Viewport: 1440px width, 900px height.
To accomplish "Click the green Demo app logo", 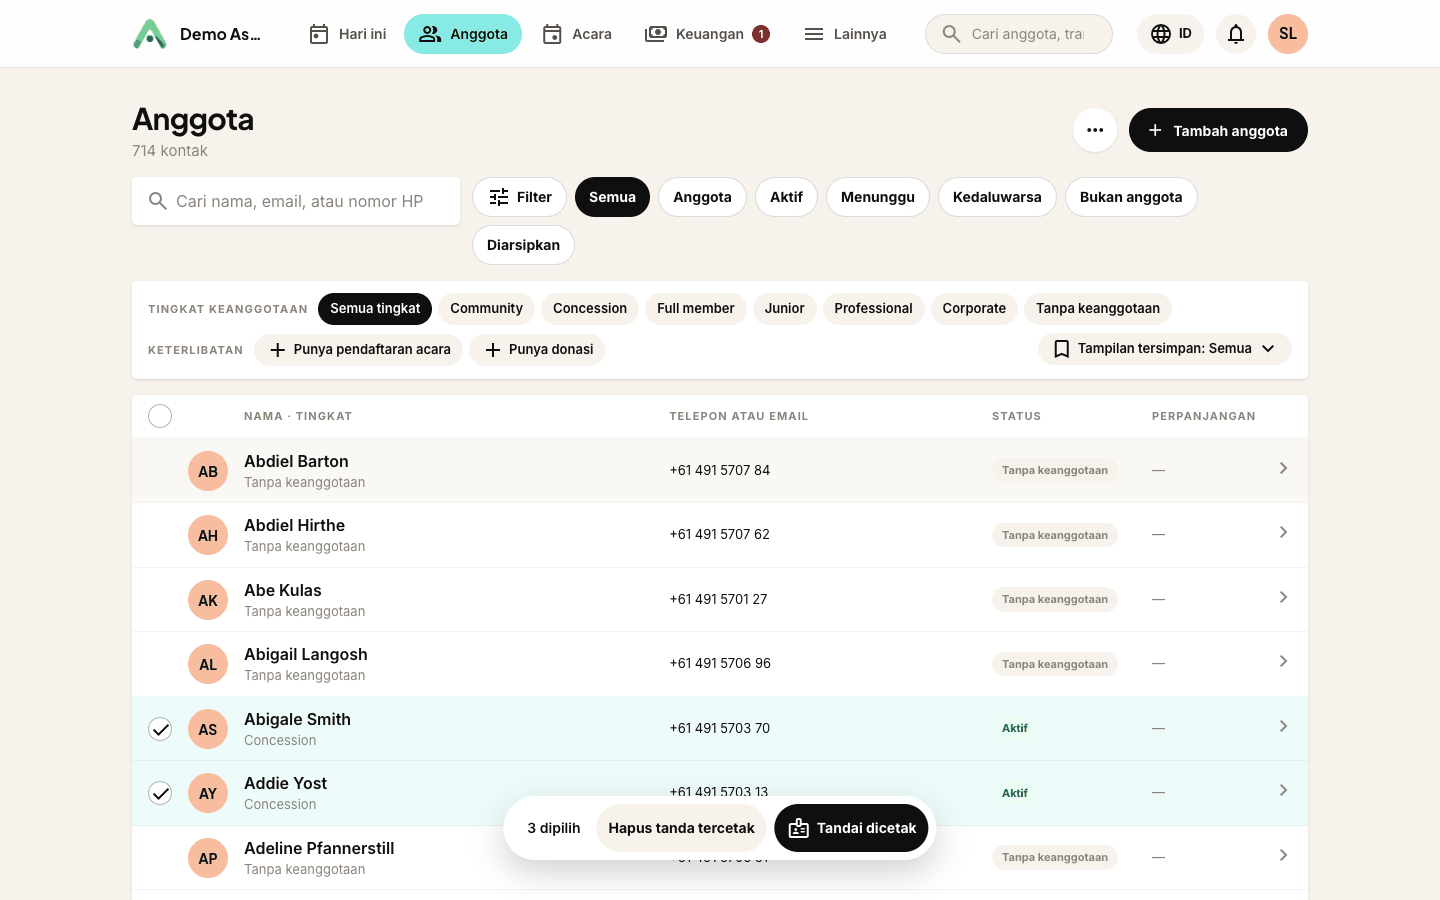I will coord(150,34).
